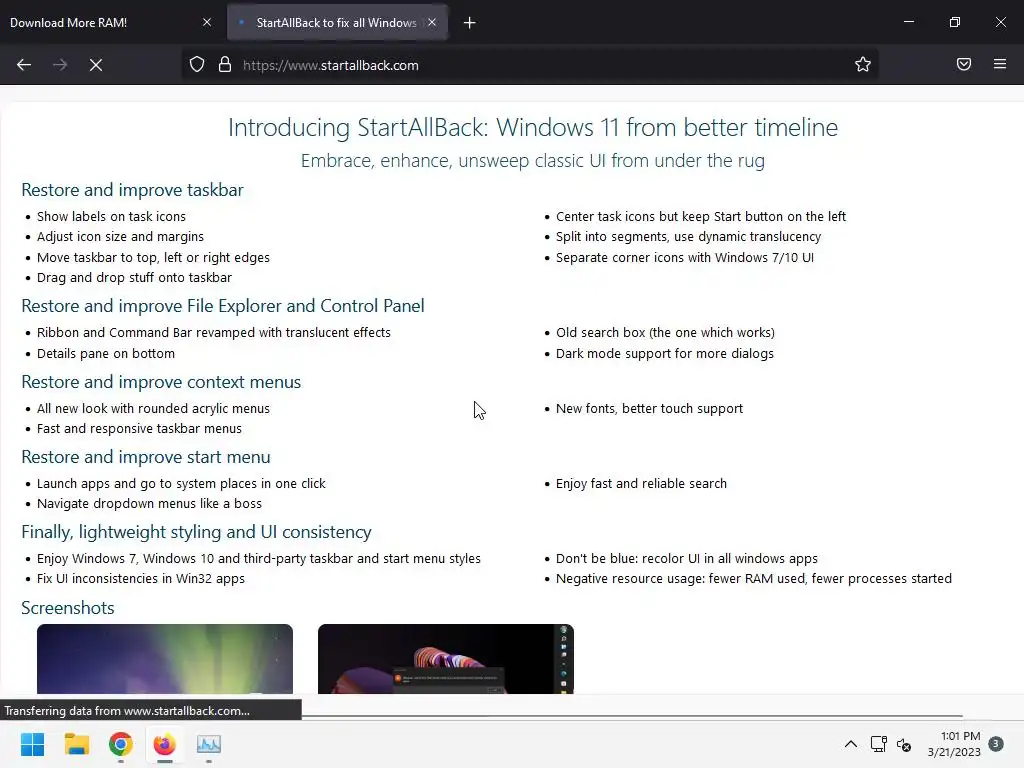
Task: Click 'Restore and improve context menus' heading
Action: tap(161, 381)
